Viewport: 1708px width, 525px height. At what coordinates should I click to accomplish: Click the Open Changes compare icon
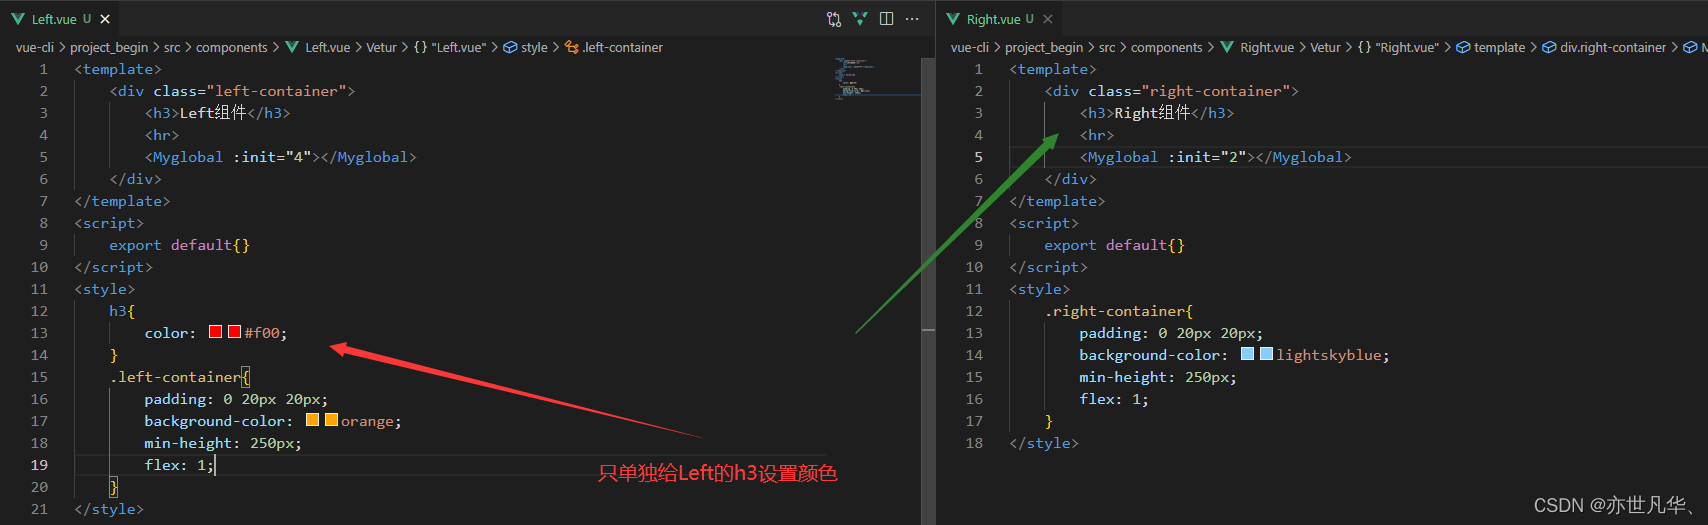click(834, 19)
